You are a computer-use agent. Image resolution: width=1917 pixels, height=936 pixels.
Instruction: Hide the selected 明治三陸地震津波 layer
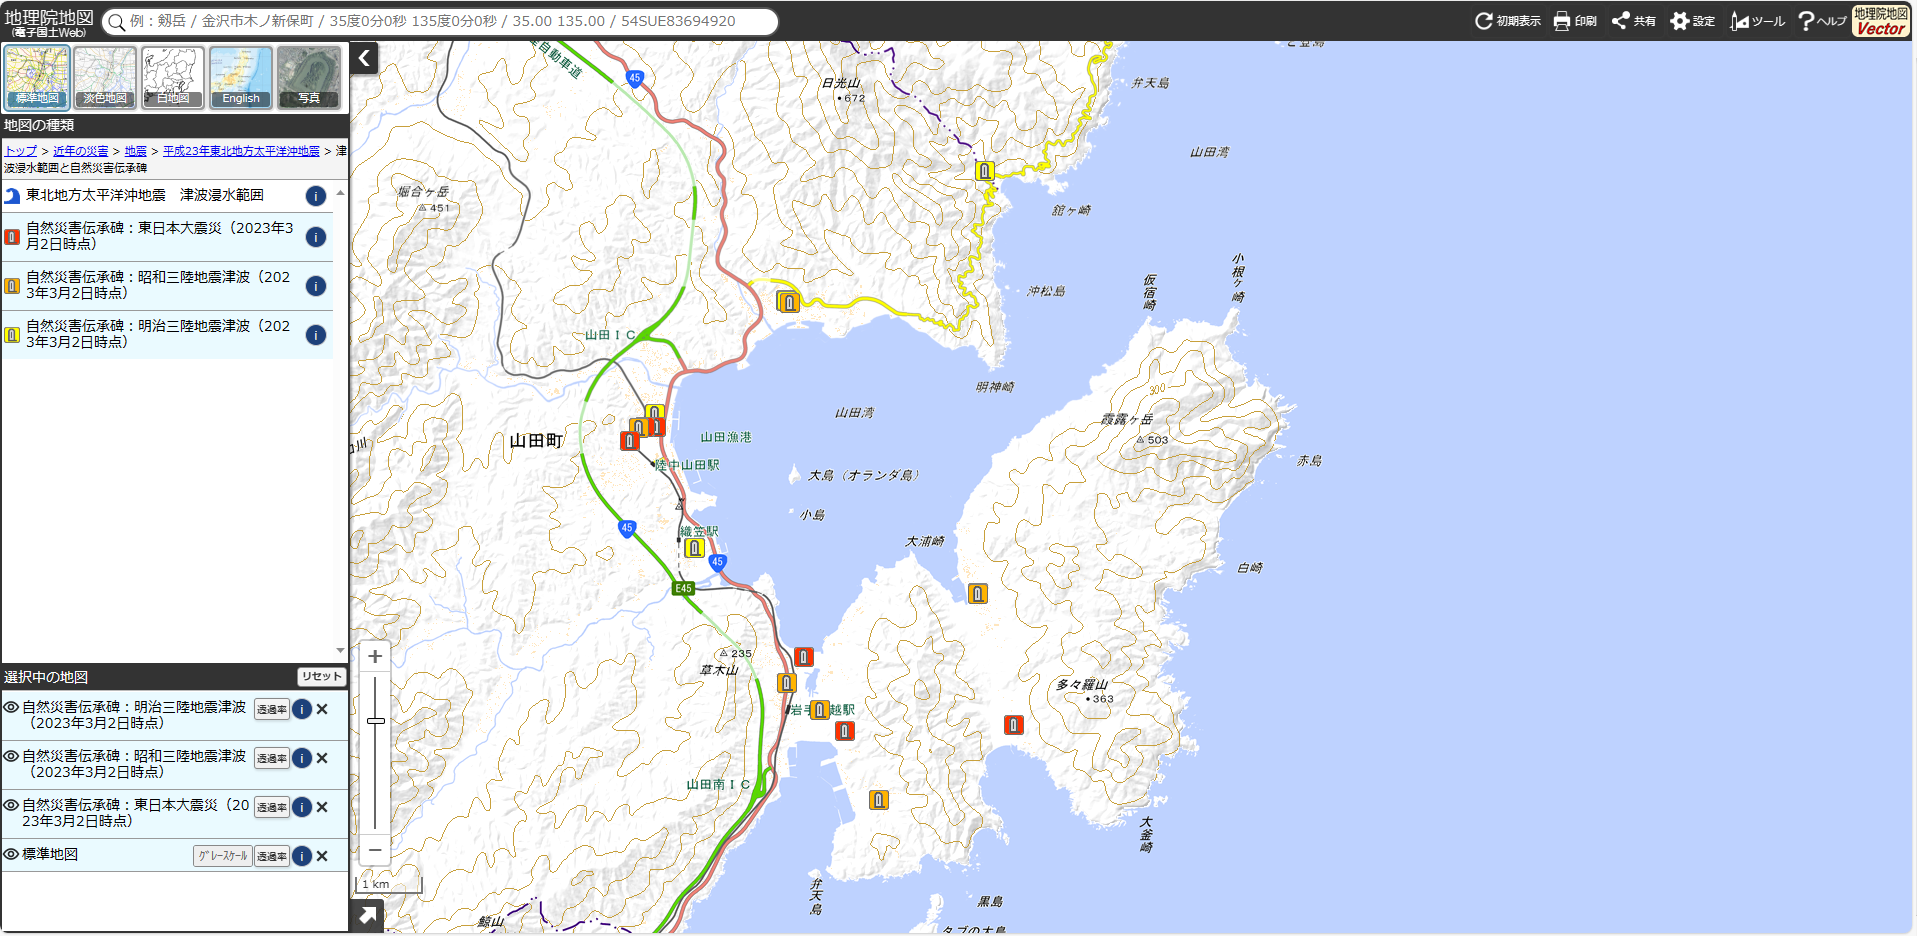(11, 707)
